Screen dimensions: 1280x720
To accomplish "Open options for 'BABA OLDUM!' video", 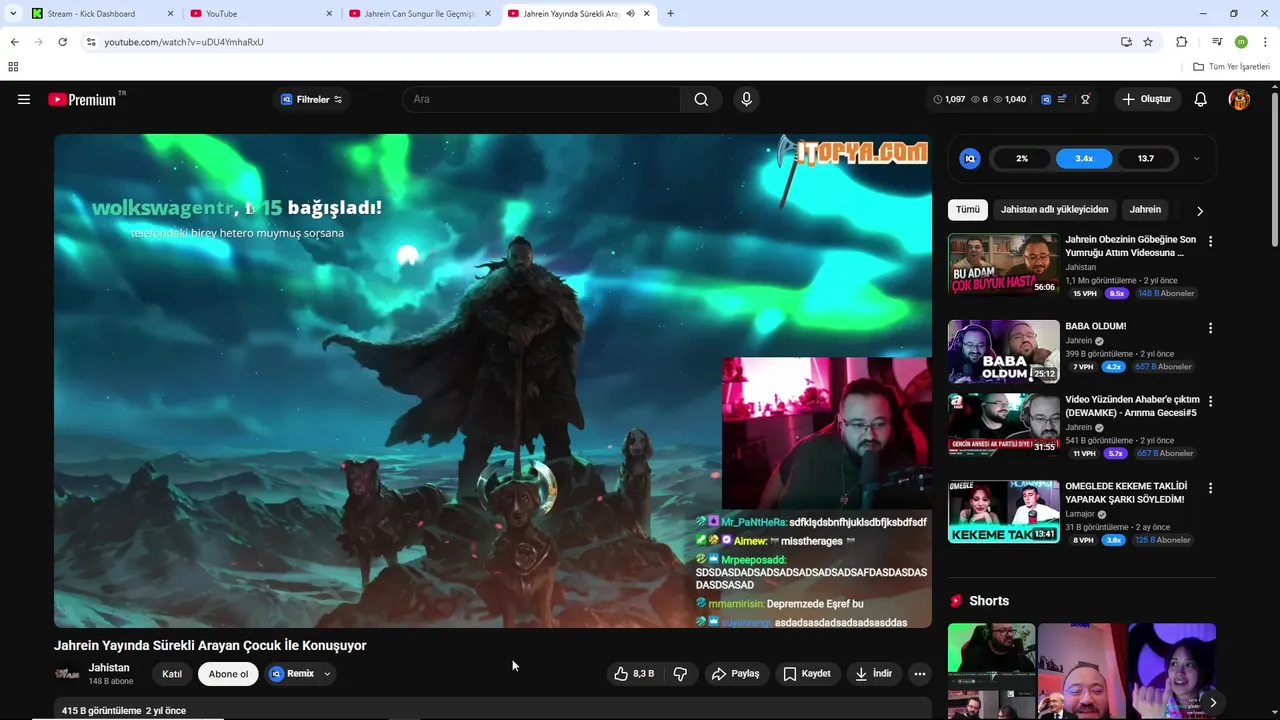I will [1210, 328].
